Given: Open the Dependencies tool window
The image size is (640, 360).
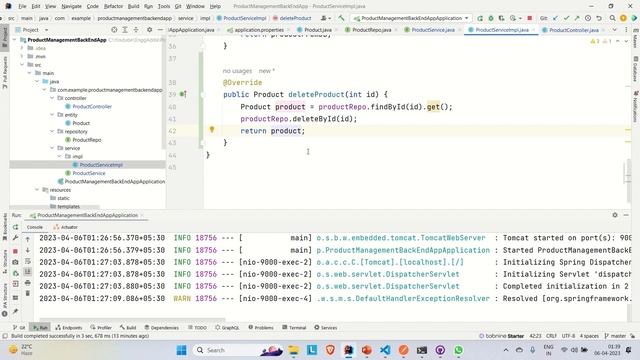Looking at the screenshot, I should [x=162, y=327].
